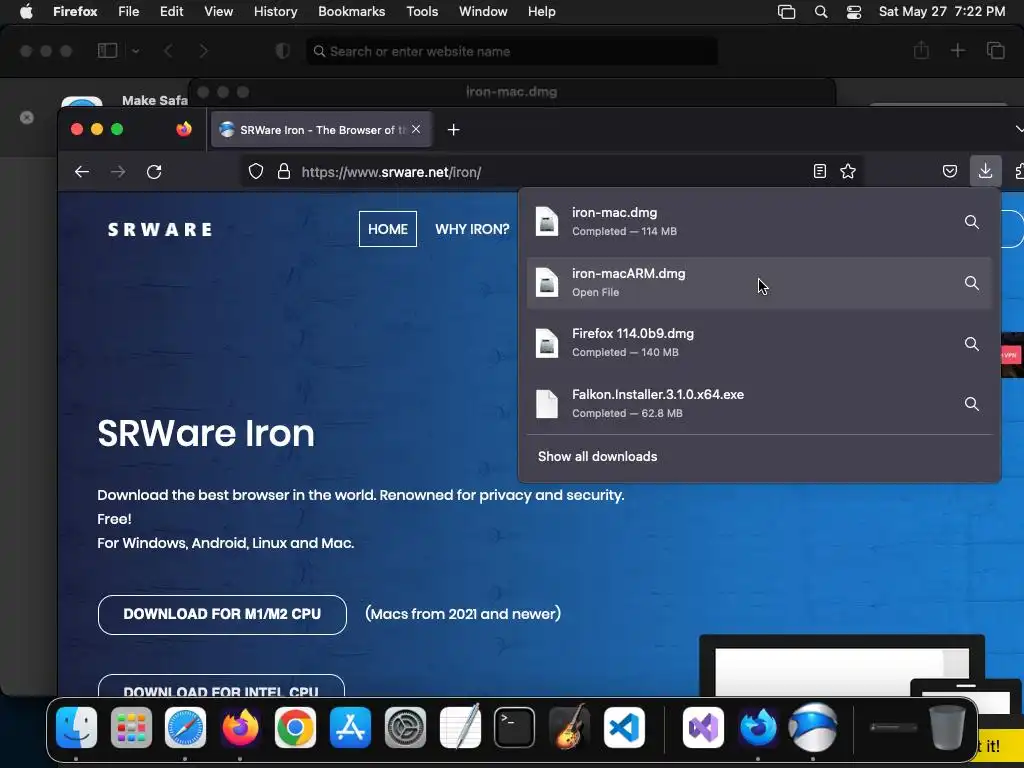The height and width of the screenshot is (768, 1024).
Task: Open Launchpad from the Dock
Action: click(131, 727)
